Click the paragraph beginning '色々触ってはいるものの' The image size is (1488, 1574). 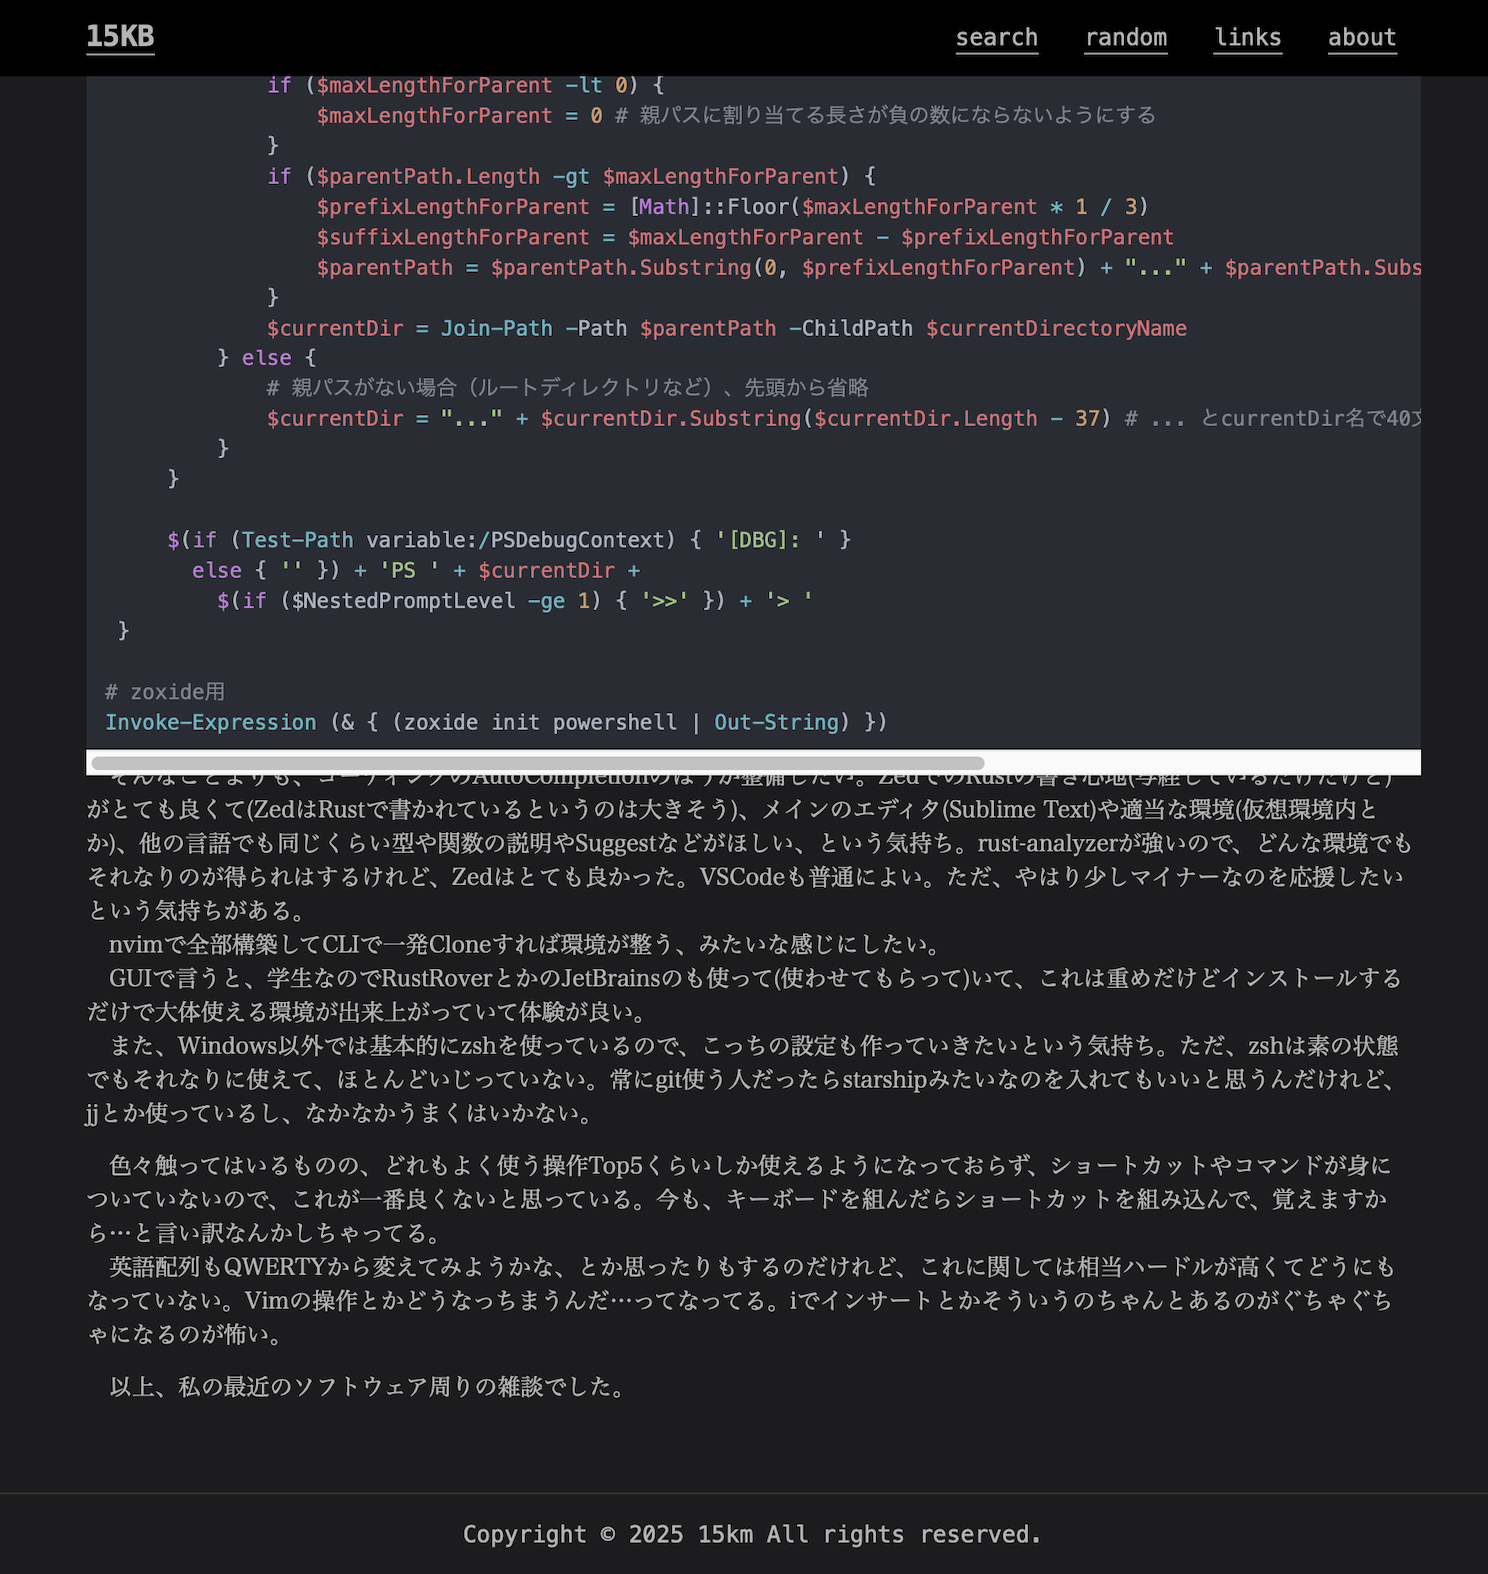click(738, 1198)
